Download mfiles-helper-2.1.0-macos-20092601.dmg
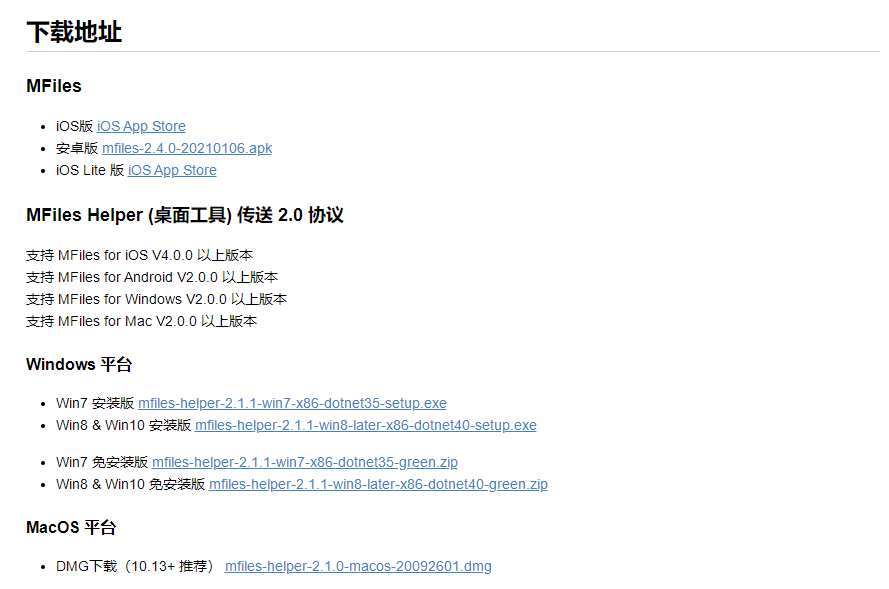889x589 pixels. 358,566
